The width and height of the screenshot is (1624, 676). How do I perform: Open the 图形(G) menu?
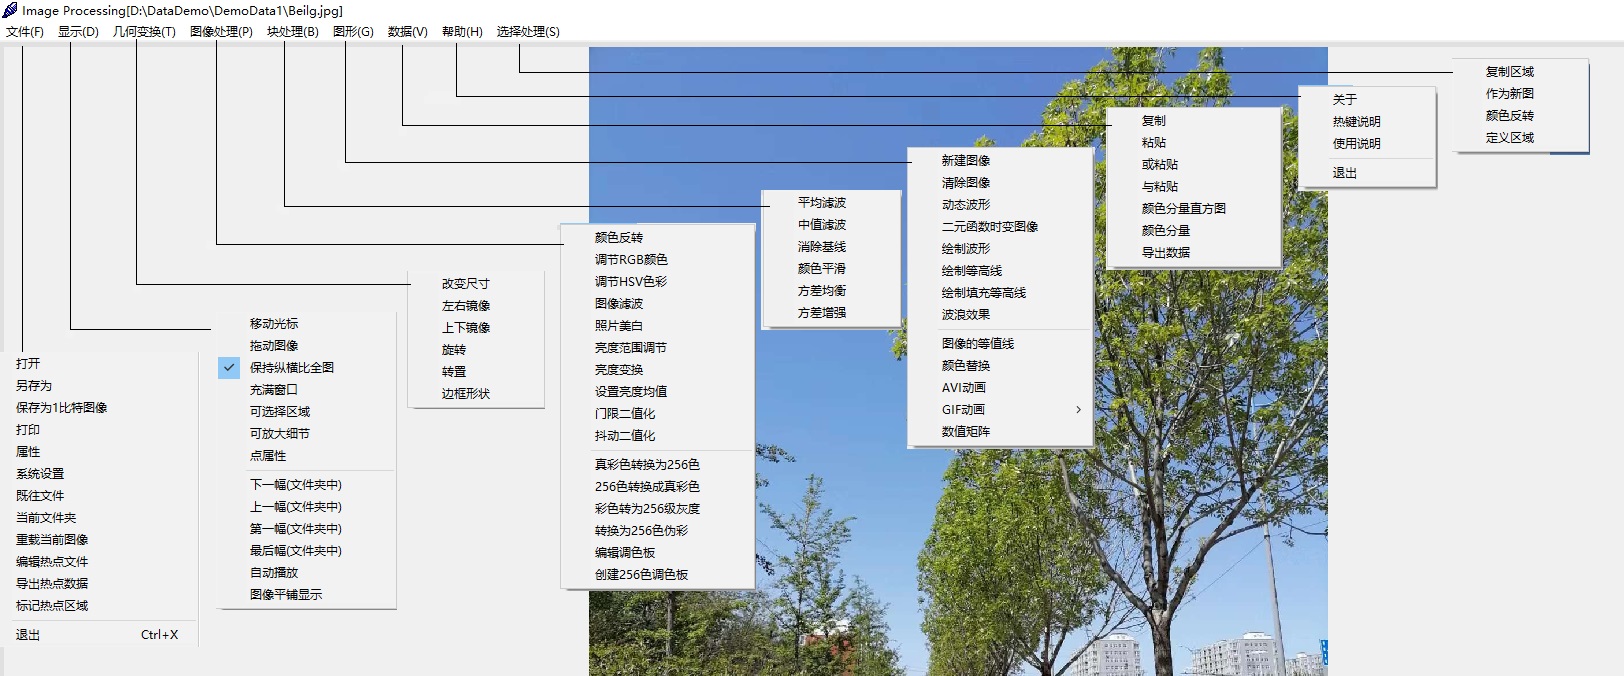pos(353,31)
